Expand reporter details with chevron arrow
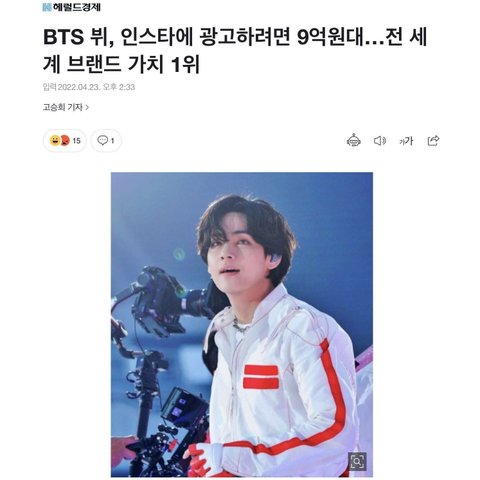Viewport: 480px width, 480px height. click(87, 107)
